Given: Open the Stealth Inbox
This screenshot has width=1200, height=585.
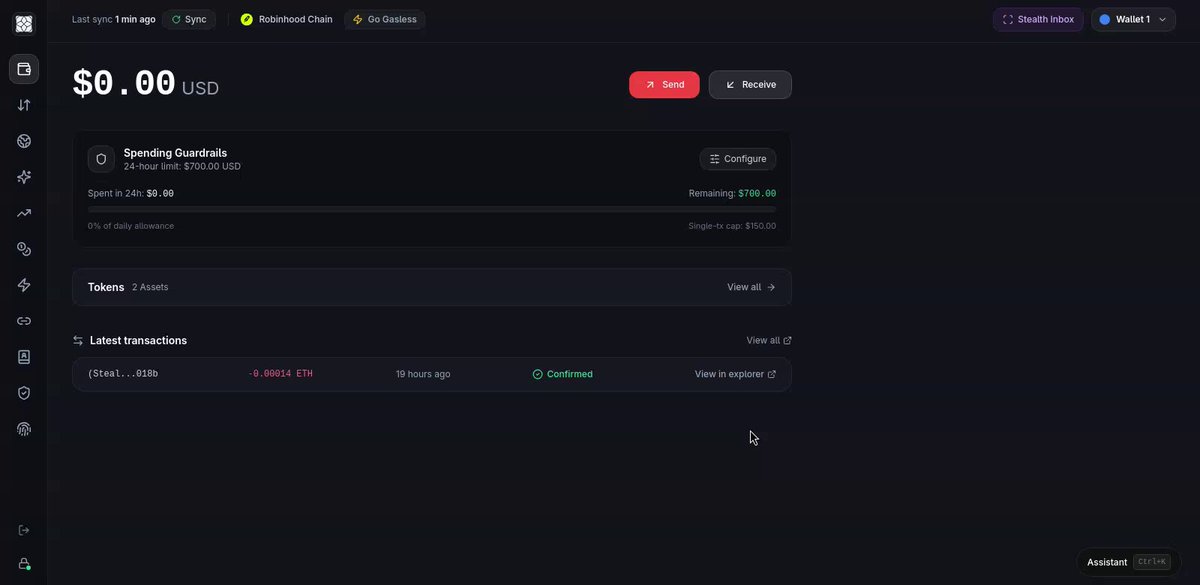Looking at the screenshot, I should click(x=1038, y=19).
